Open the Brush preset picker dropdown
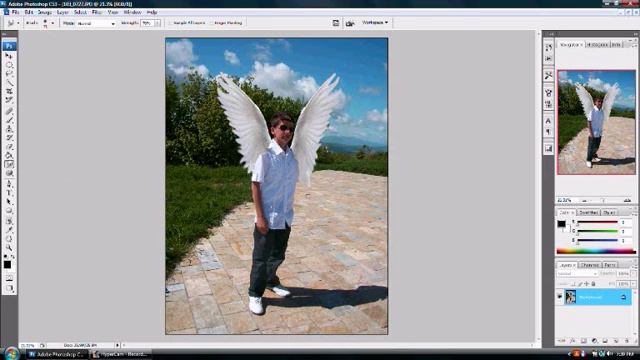 click(52, 23)
